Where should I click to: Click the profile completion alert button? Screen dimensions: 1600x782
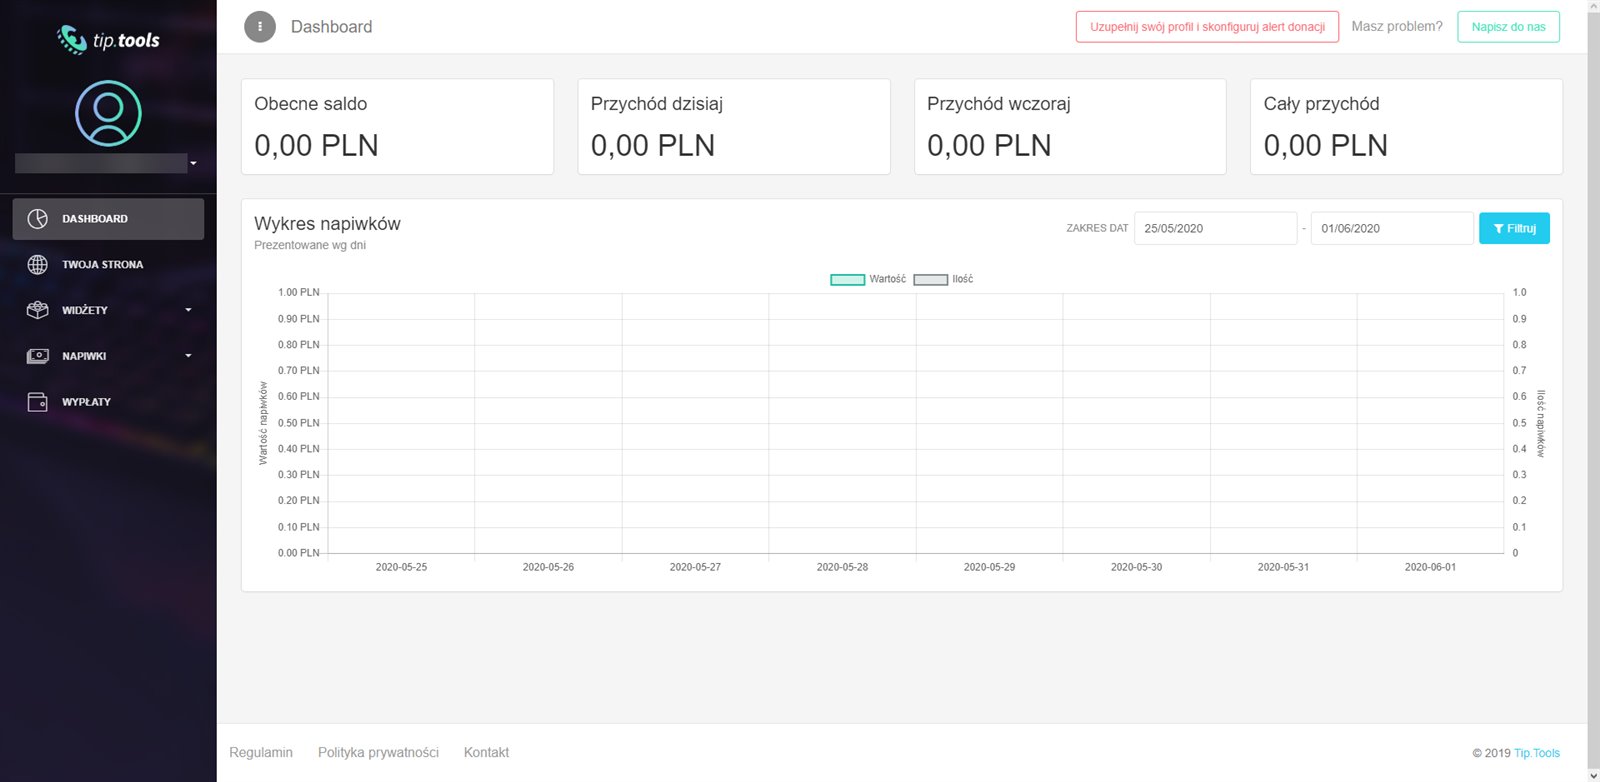(x=1207, y=27)
